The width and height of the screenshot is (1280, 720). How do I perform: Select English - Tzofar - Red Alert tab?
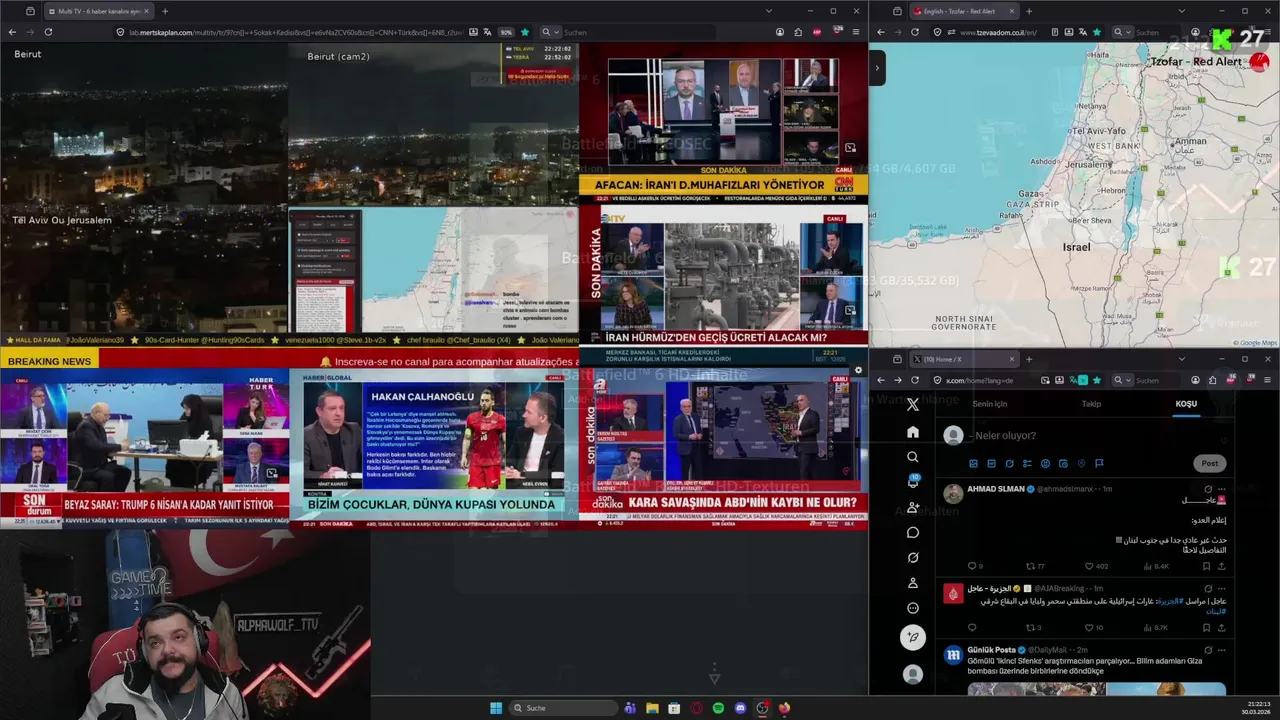click(965, 11)
